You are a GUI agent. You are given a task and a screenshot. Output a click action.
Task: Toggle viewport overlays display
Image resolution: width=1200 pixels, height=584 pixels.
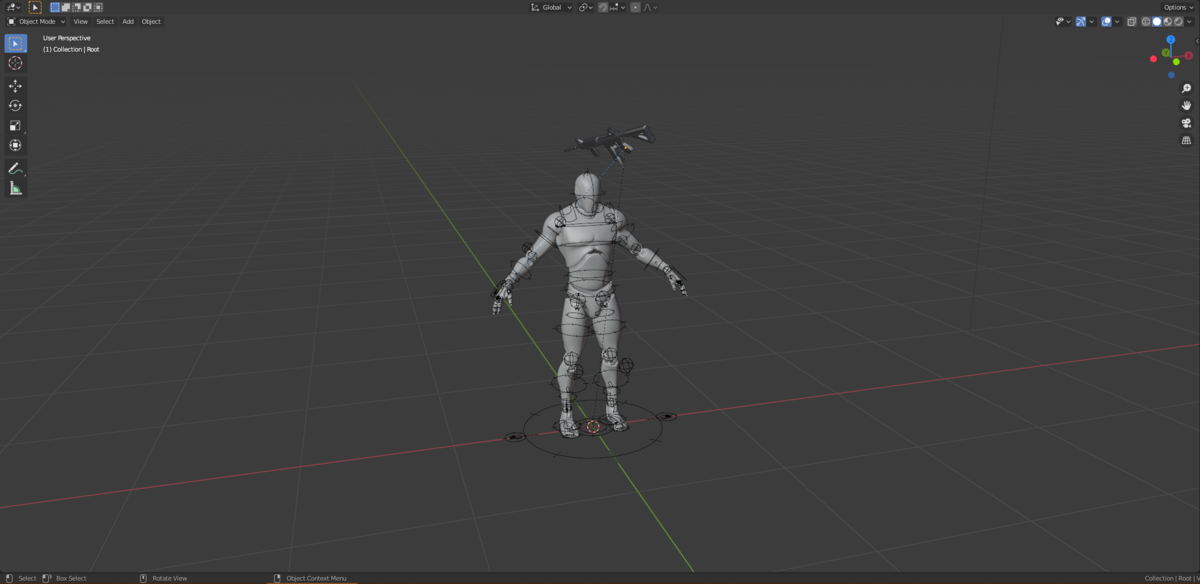pos(1106,21)
